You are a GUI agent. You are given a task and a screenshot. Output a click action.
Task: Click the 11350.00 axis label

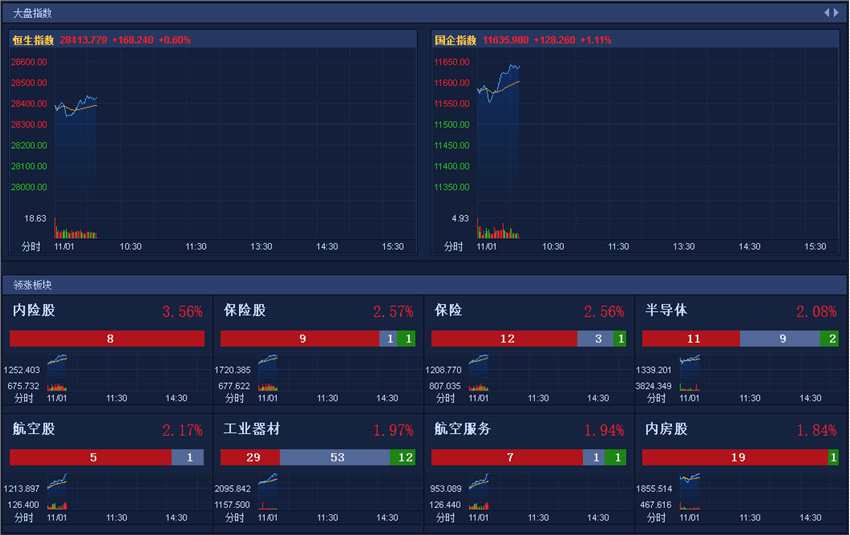[x=452, y=187]
